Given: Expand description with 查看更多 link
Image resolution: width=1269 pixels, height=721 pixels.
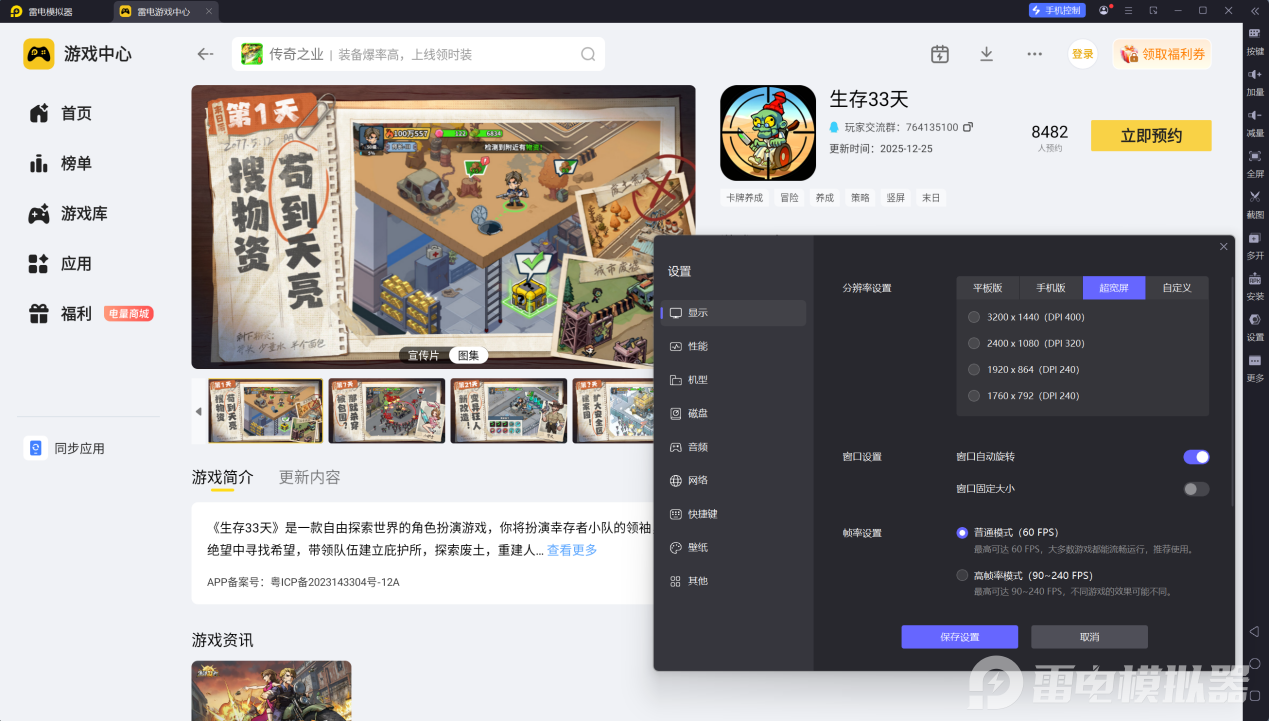Looking at the screenshot, I should click(572, 550).
